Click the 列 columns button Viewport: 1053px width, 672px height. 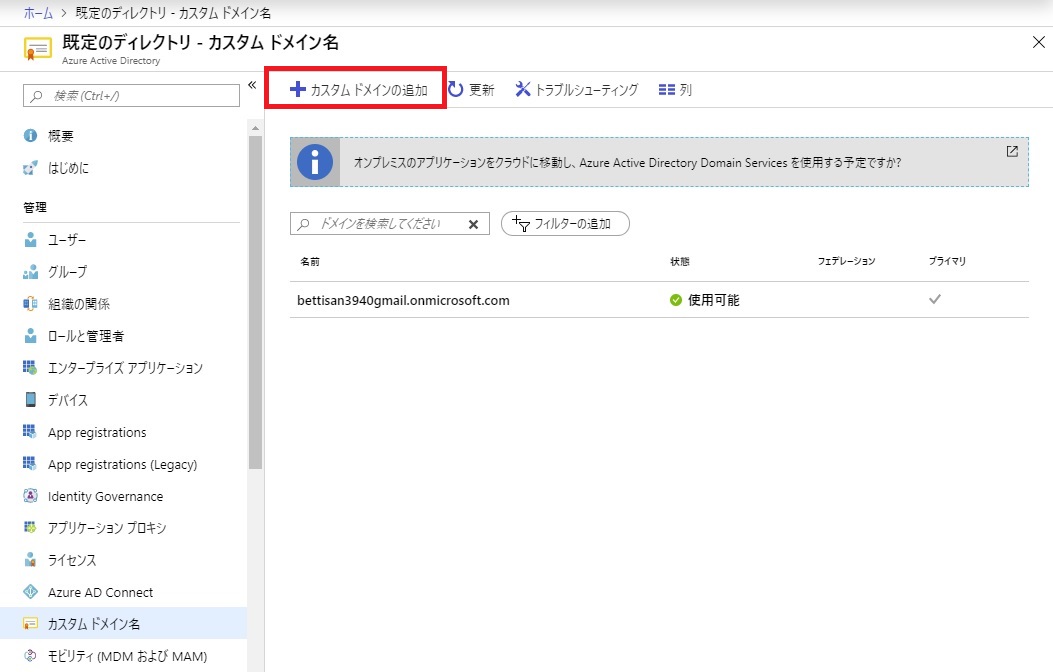point(675,89)
